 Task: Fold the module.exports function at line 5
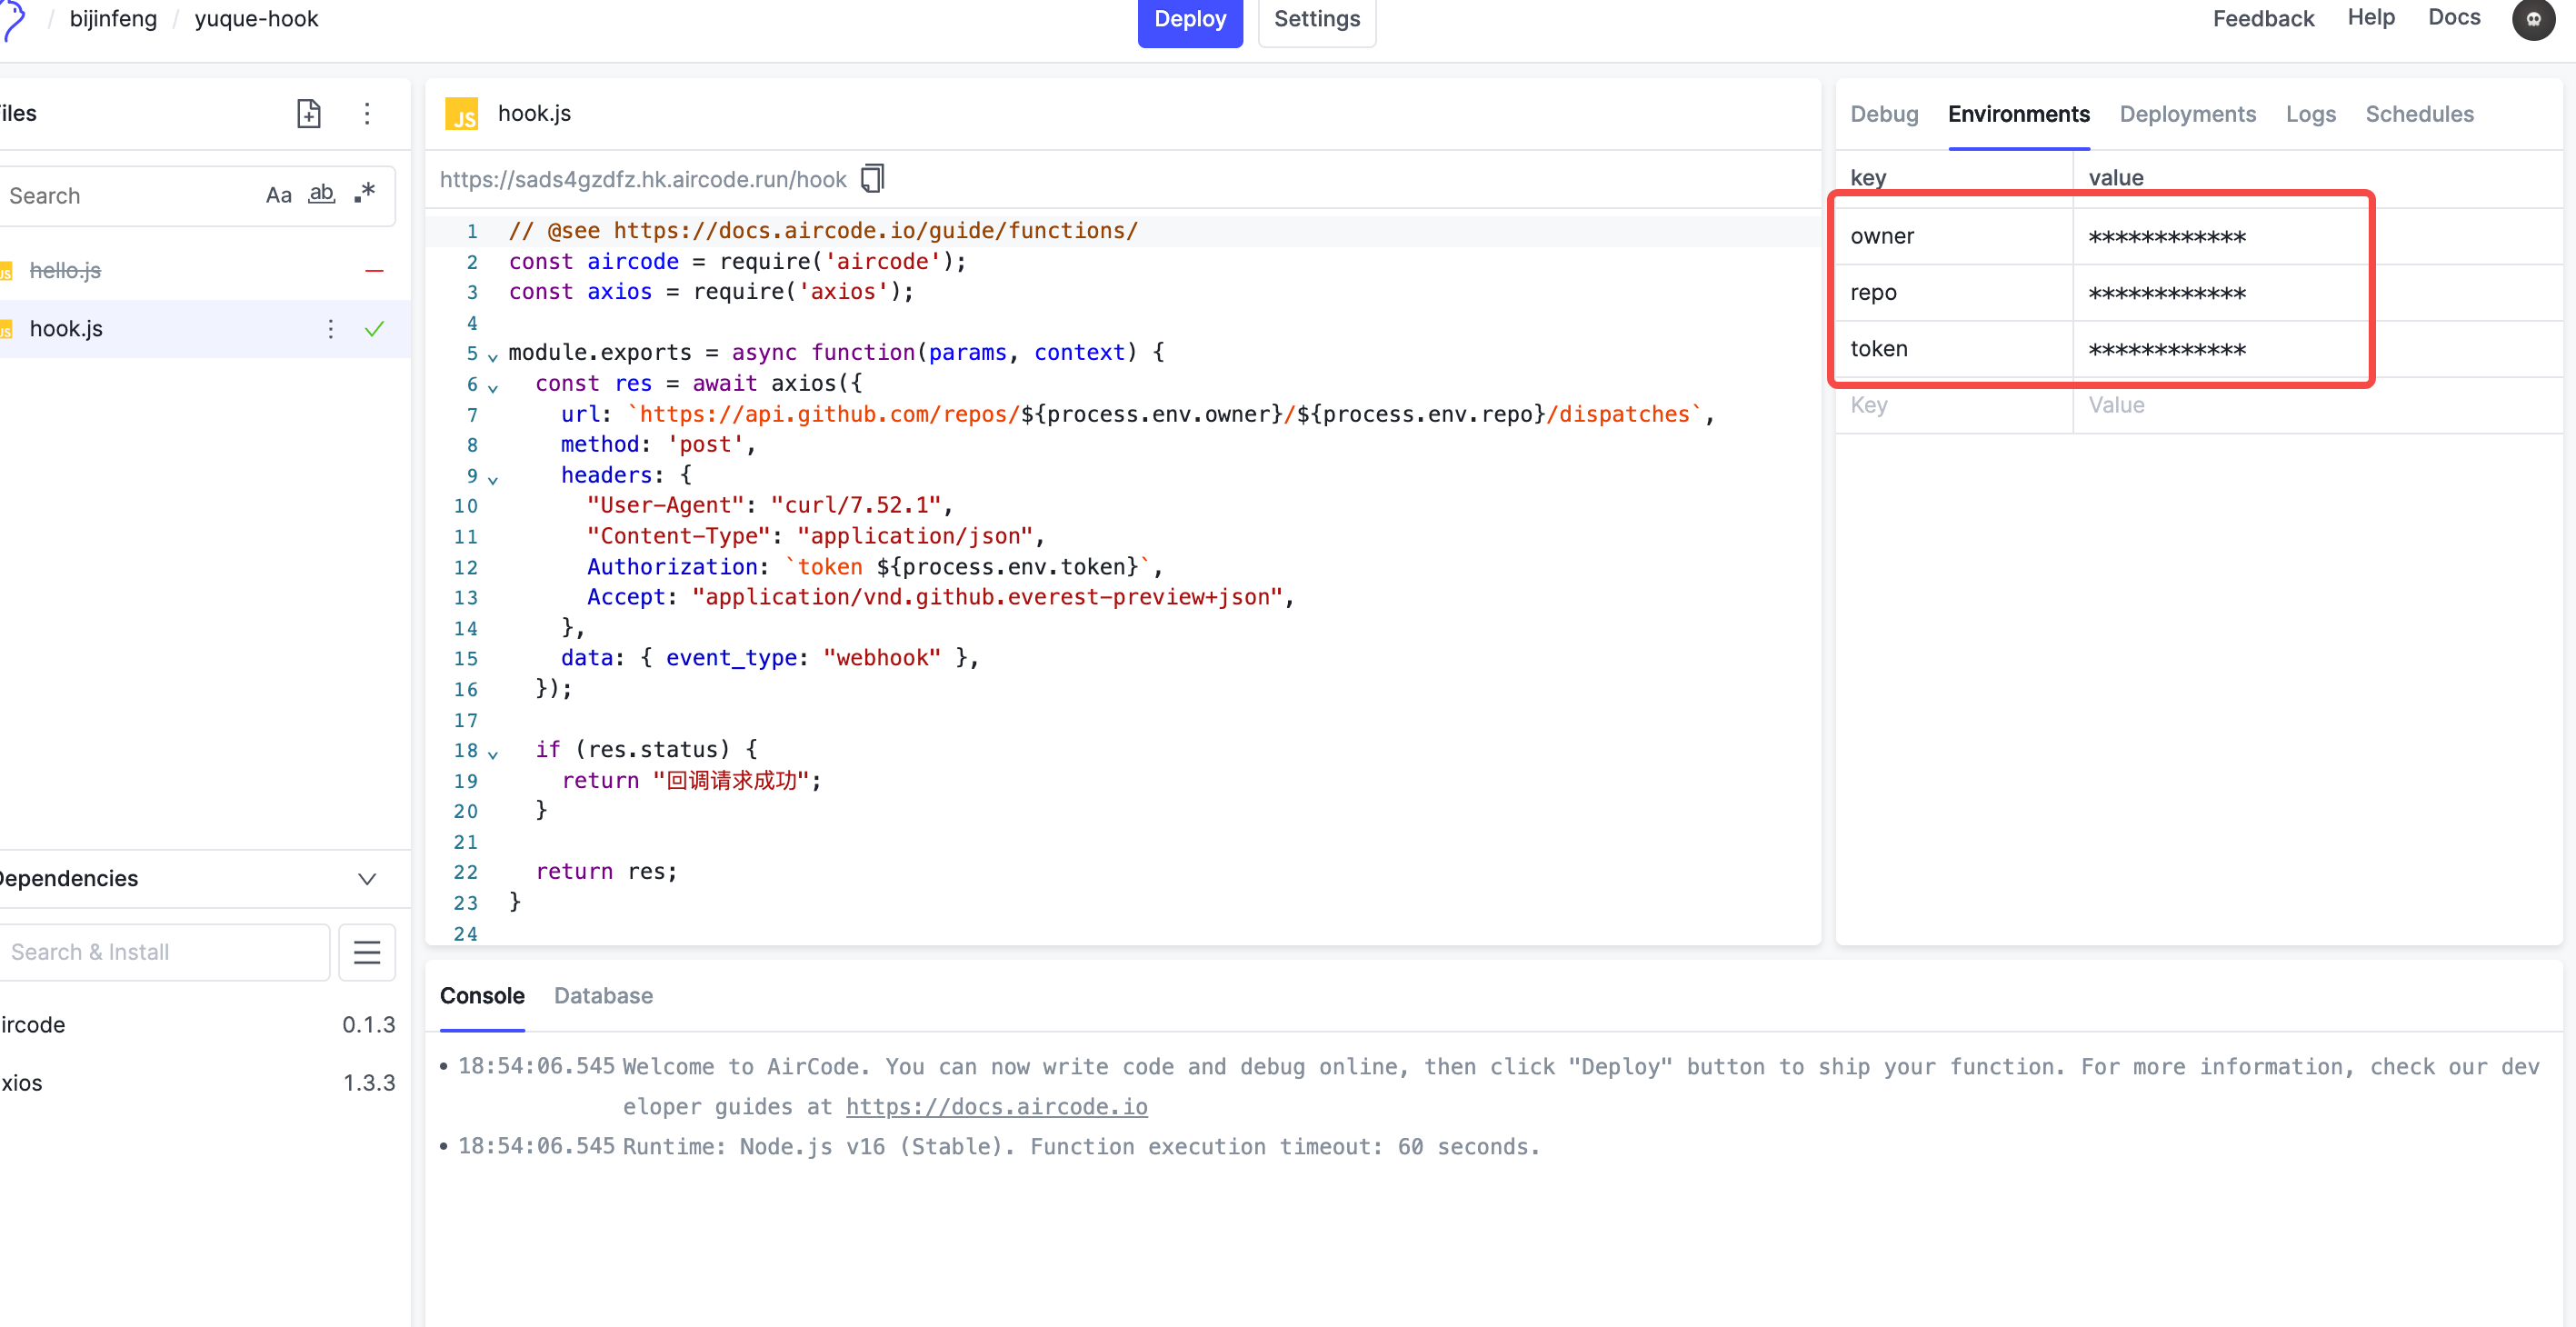[493, 356]
